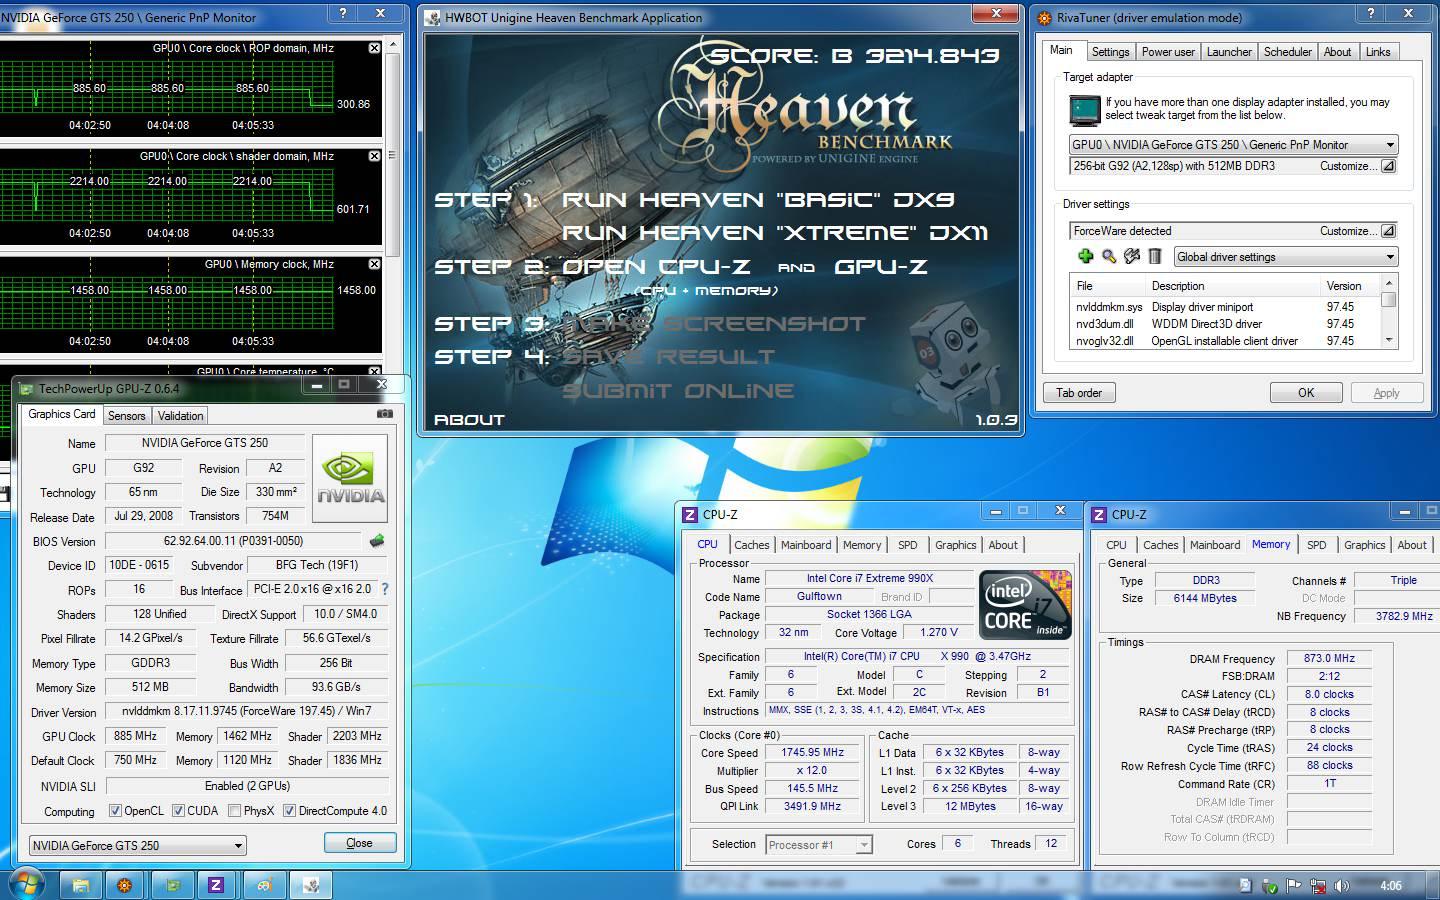Click the NVIDIA logo in GPU-Z
This screenshot has width=1440, height=900.
pos(350,478)
